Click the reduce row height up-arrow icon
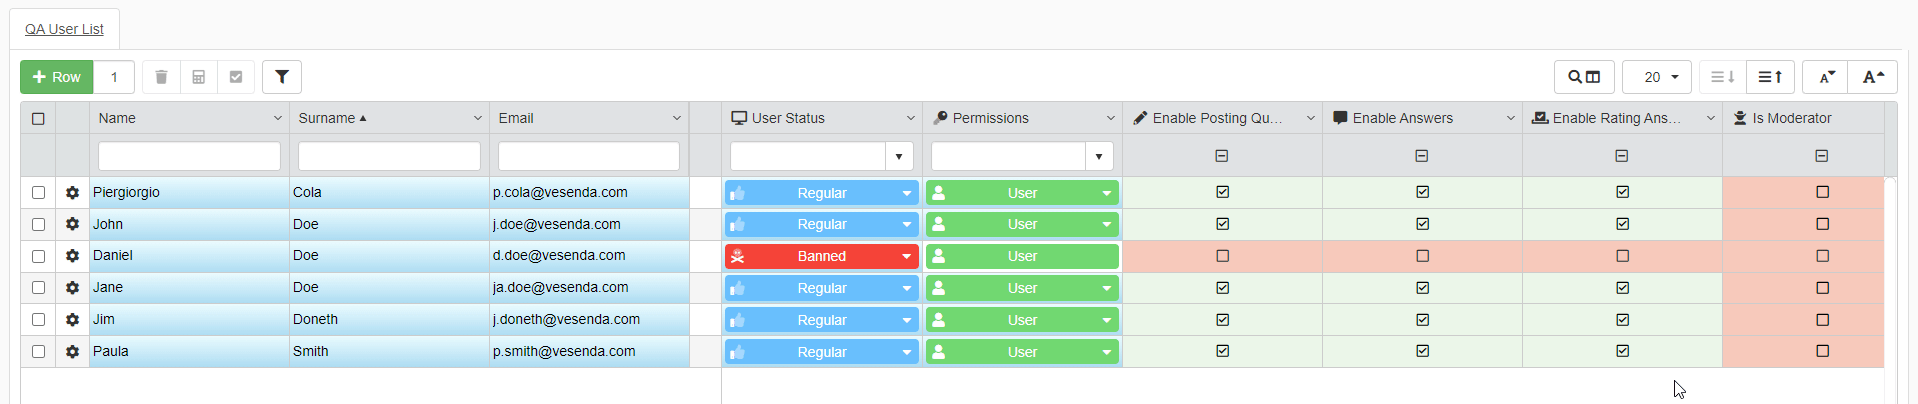 pyautogui.click(x=1770, y=77)
